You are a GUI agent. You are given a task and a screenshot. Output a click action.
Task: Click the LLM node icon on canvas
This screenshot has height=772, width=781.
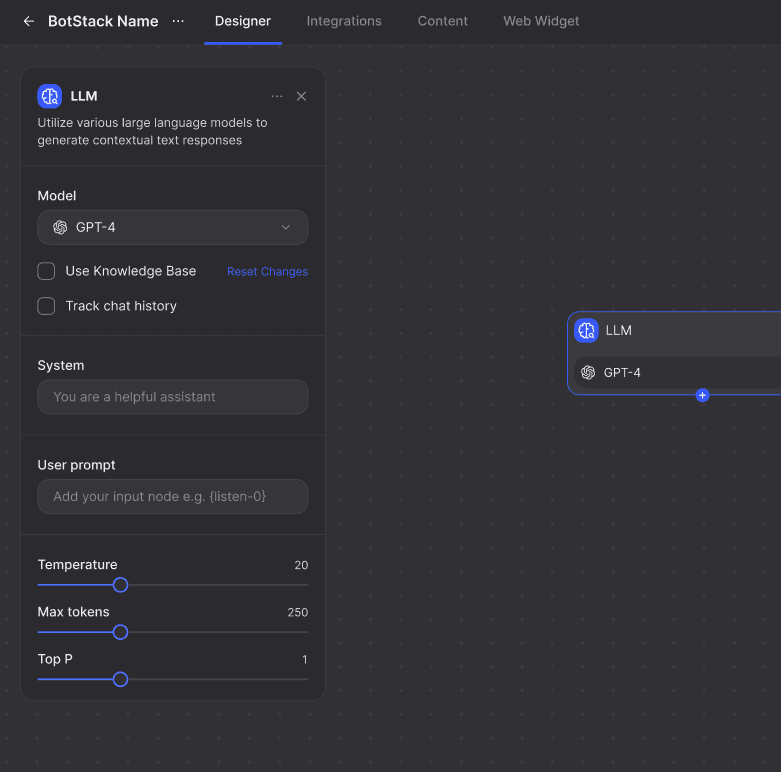pos(587,331)
